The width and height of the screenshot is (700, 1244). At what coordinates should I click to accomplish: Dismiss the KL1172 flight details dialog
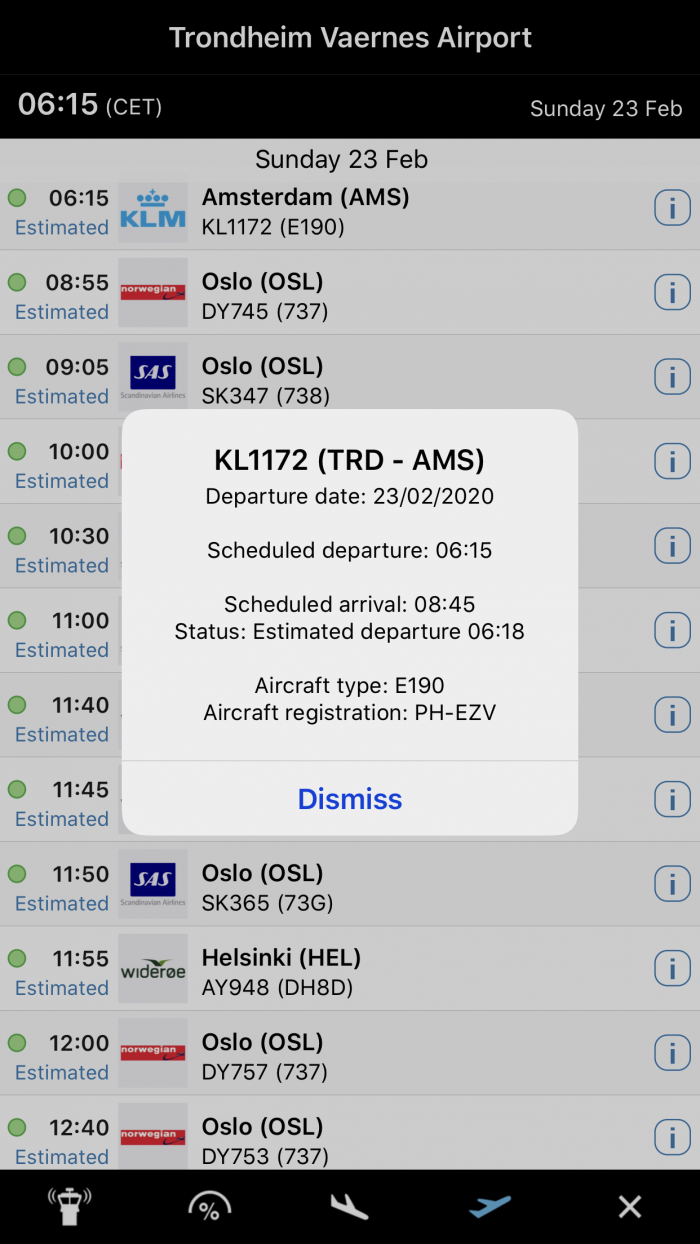[350, 799]
